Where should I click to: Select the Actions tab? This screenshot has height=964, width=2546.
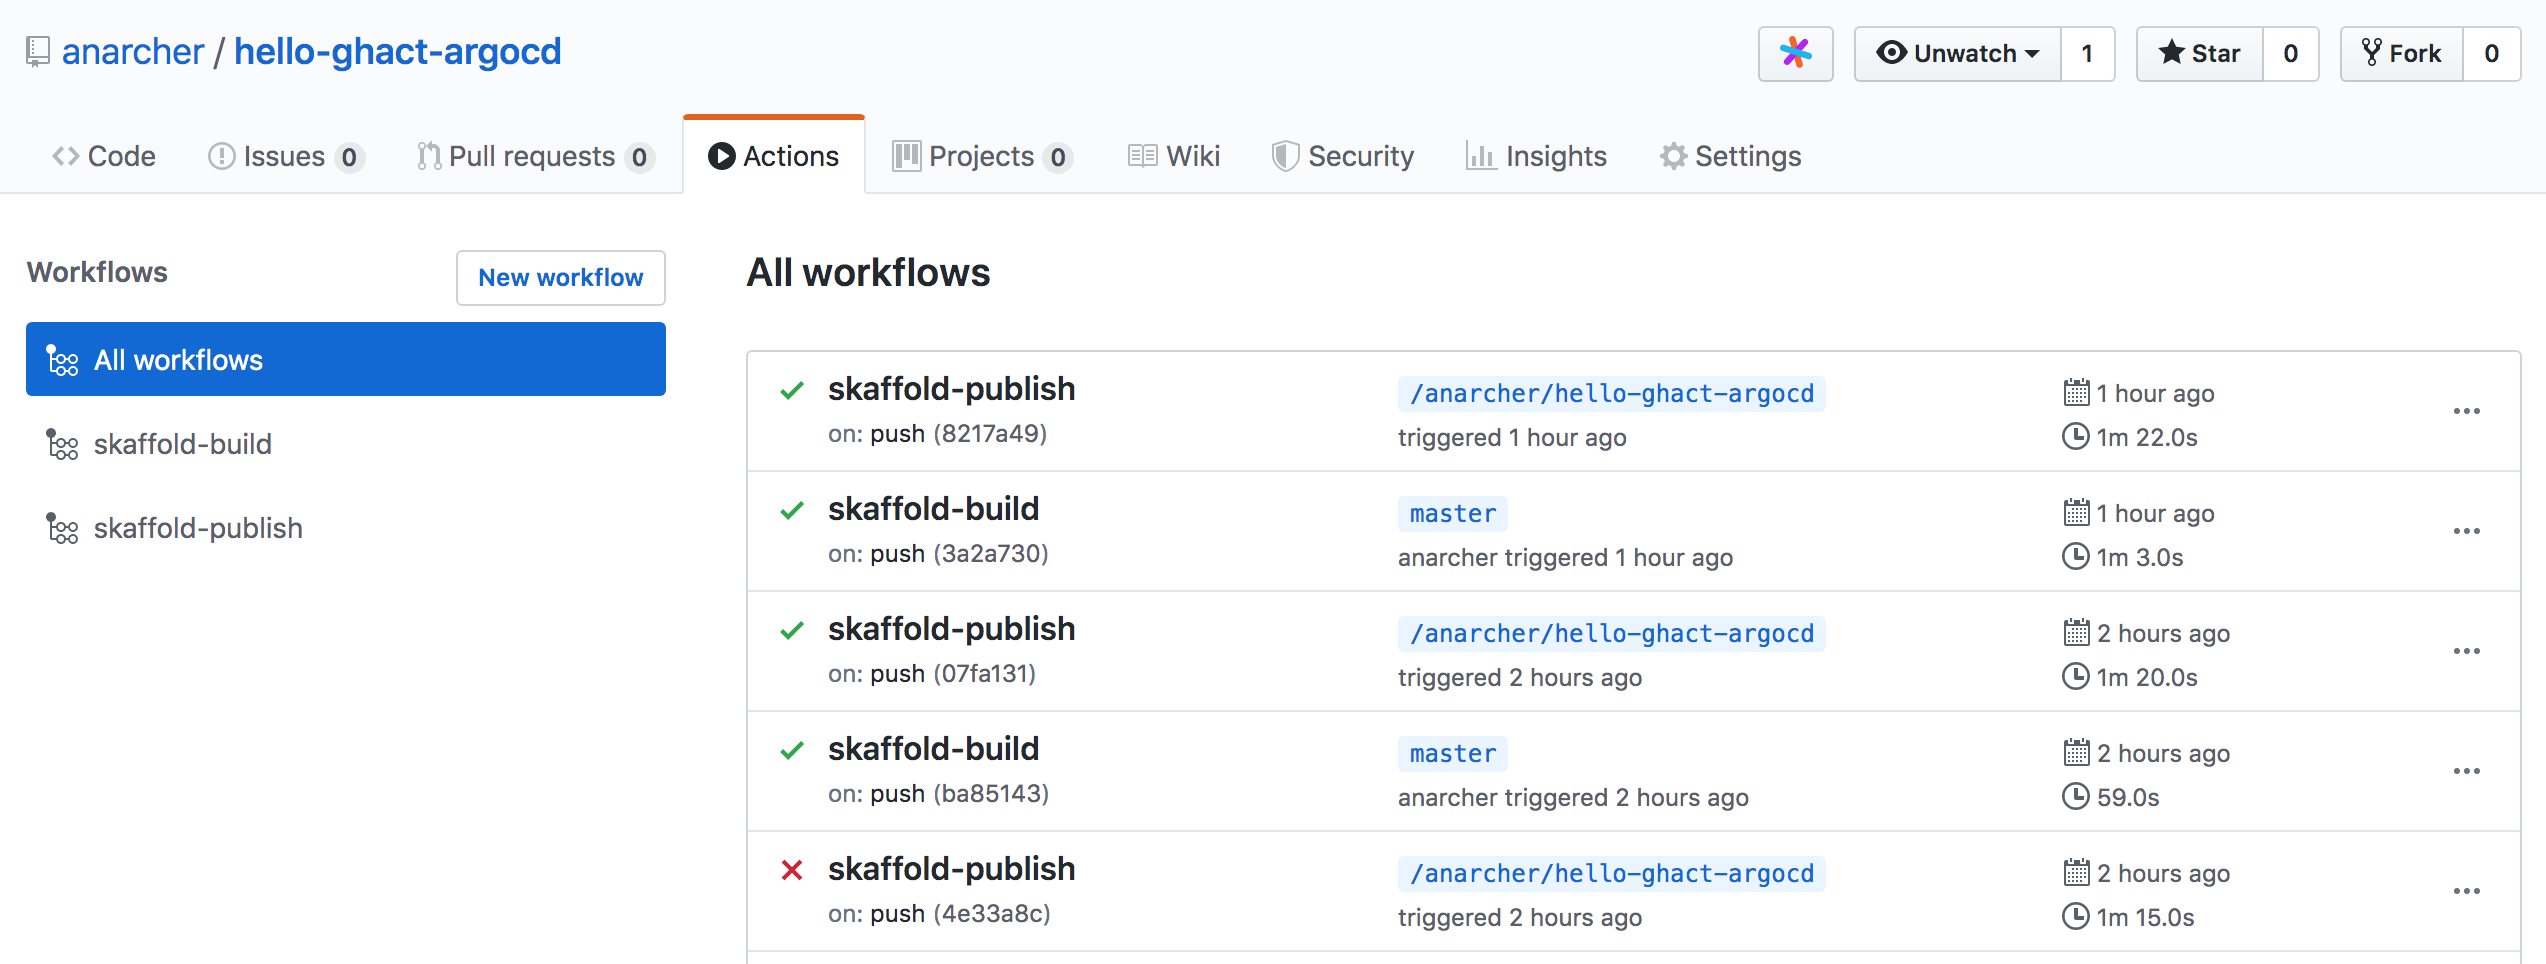[x=774, y=156]
